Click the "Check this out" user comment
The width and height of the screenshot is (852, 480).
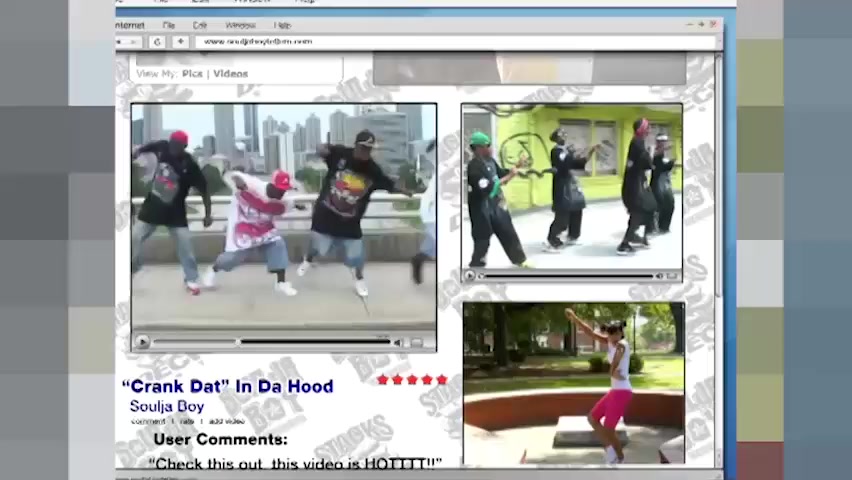point(295,463)
